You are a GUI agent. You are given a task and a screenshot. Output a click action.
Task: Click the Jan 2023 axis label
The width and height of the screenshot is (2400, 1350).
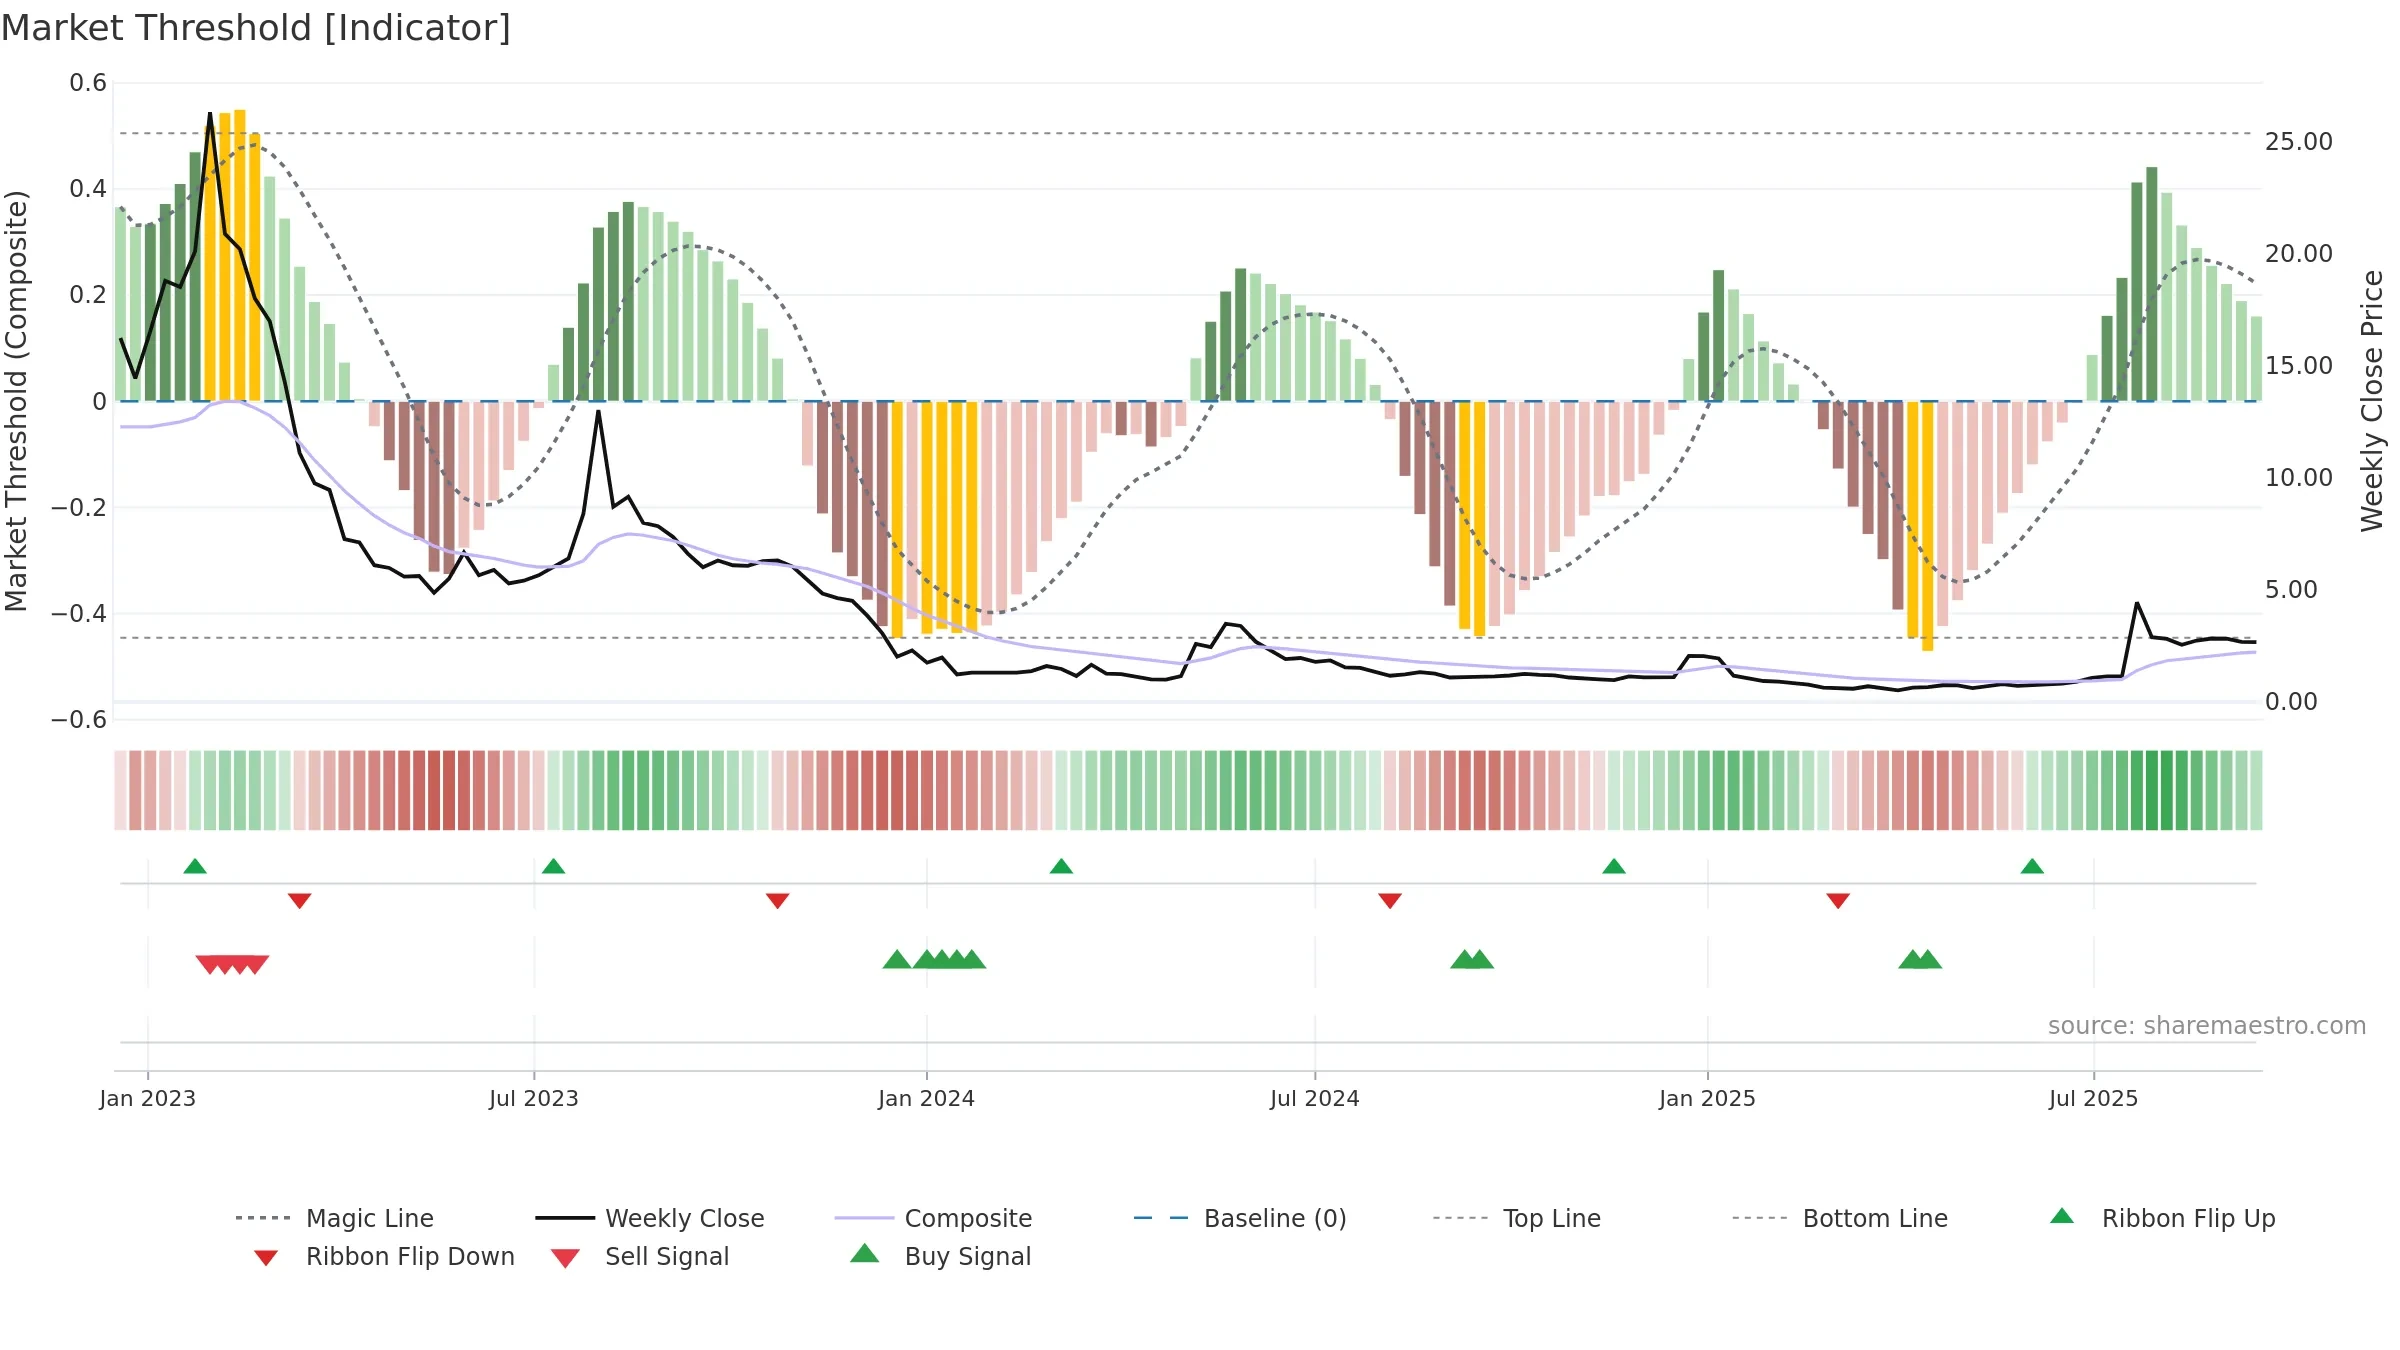[x=148, y=1098]
